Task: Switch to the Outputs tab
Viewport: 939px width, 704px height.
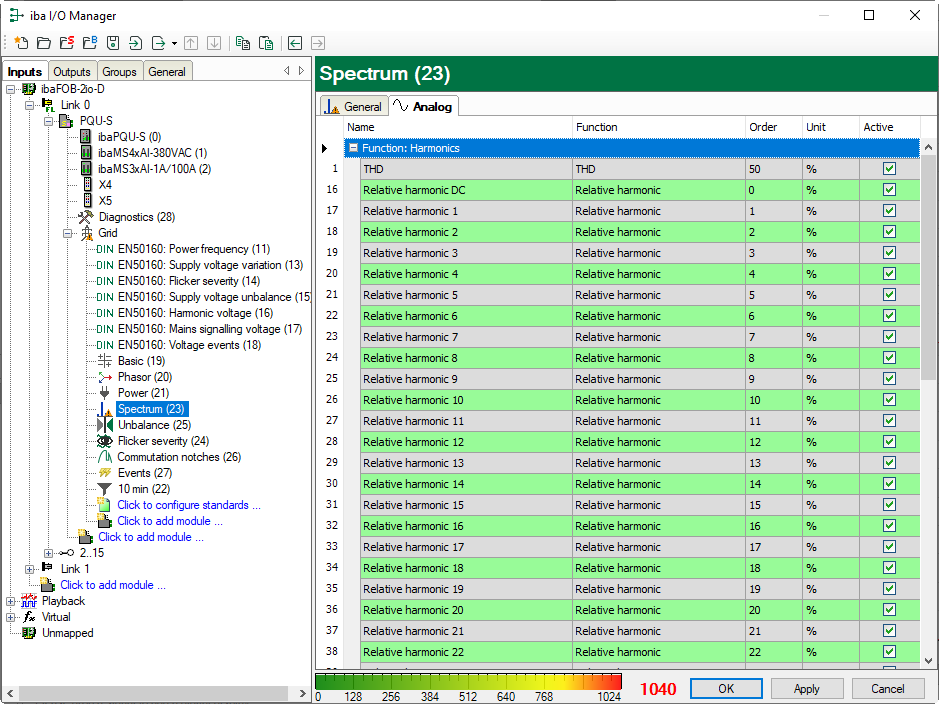Action: 71,72
